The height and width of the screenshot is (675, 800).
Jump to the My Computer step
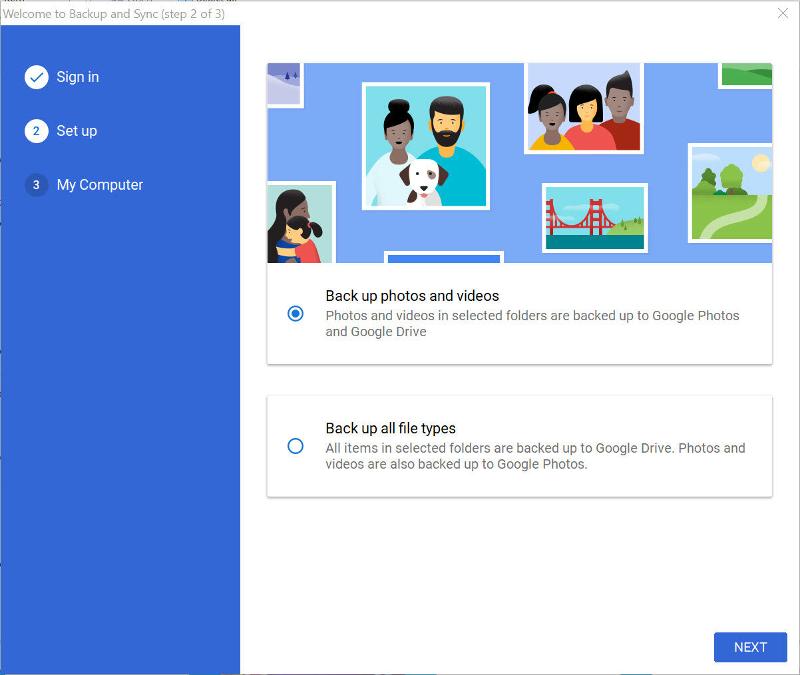click(x=100, y=185)
